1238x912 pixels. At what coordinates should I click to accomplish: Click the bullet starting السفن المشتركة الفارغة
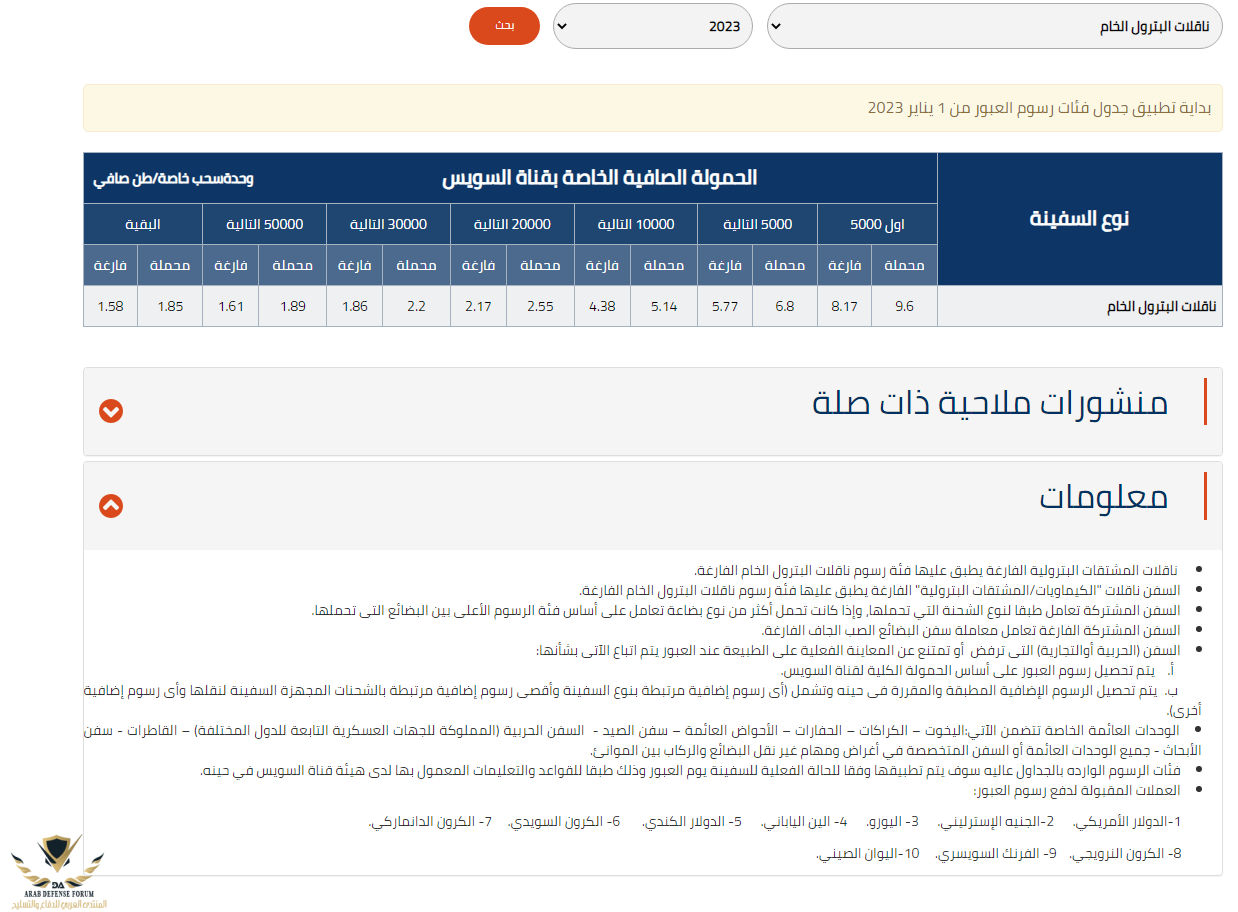point(971,630)
